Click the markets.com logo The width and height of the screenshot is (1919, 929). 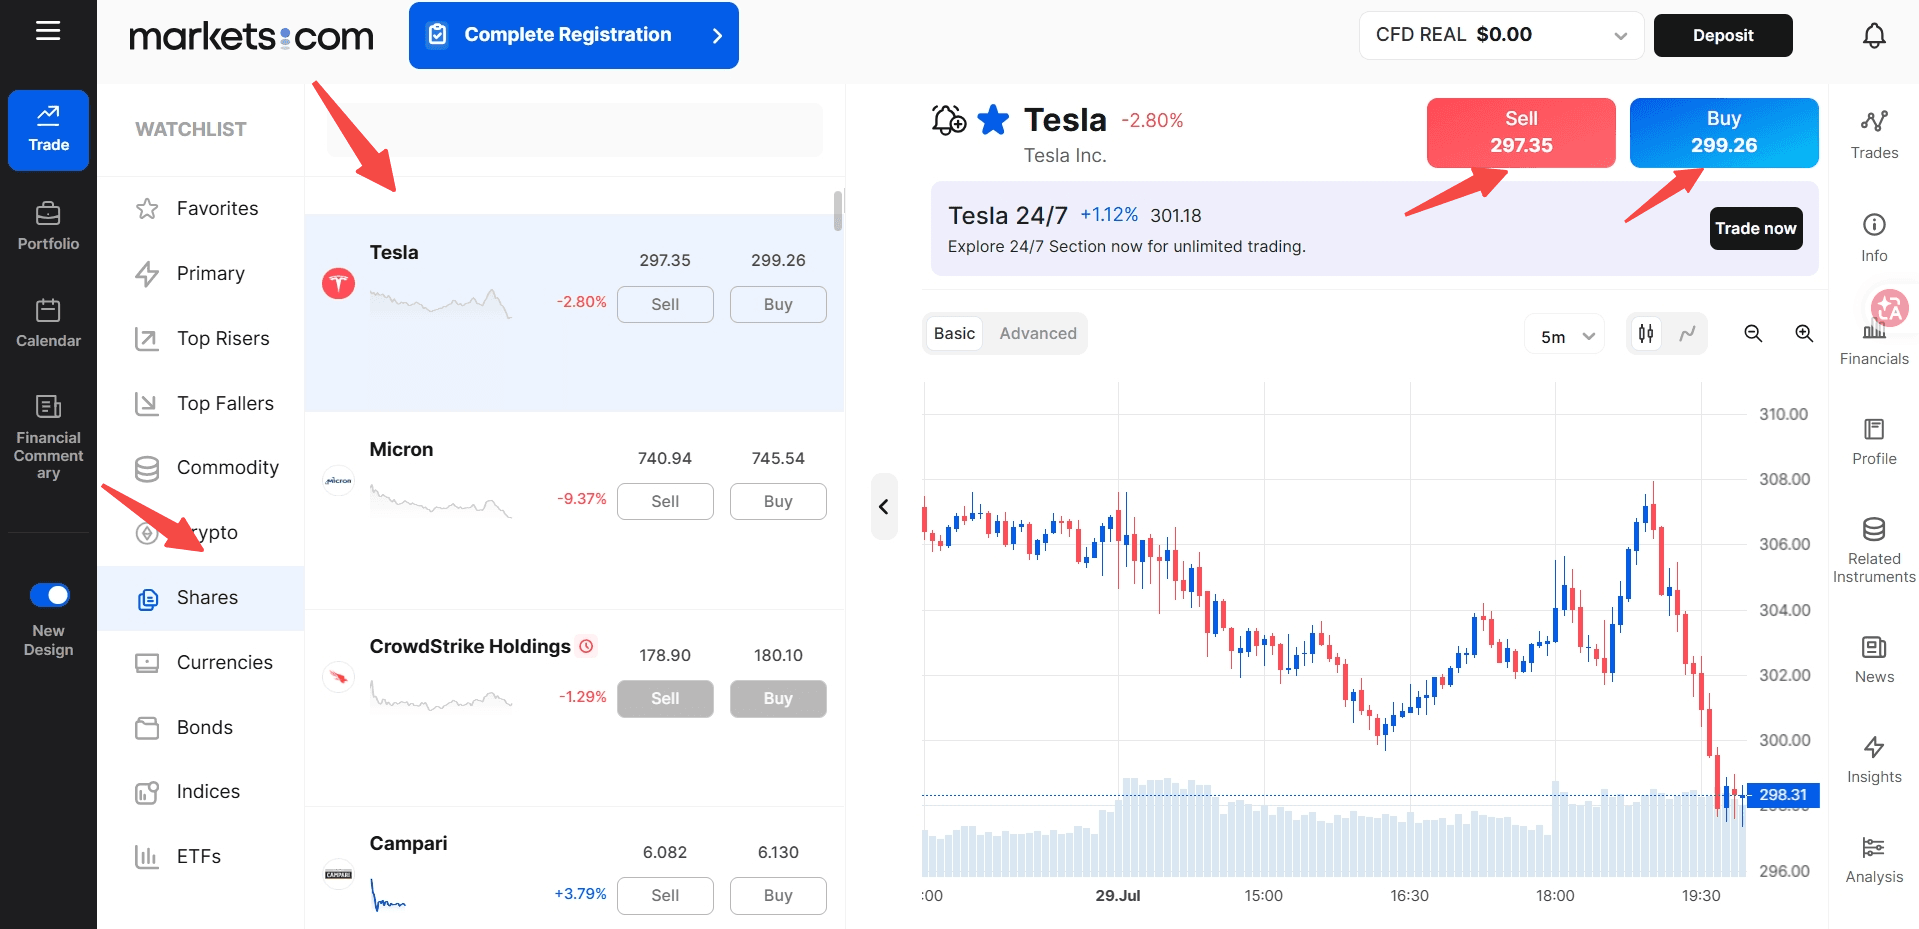(x=251, y=36)
